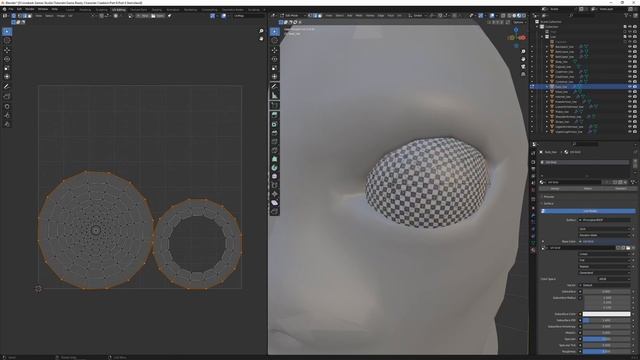The width and height of the screenshot is (640, 360).
Task: Select the Pinch tool in UV editor toolbar
Action: 7,124
